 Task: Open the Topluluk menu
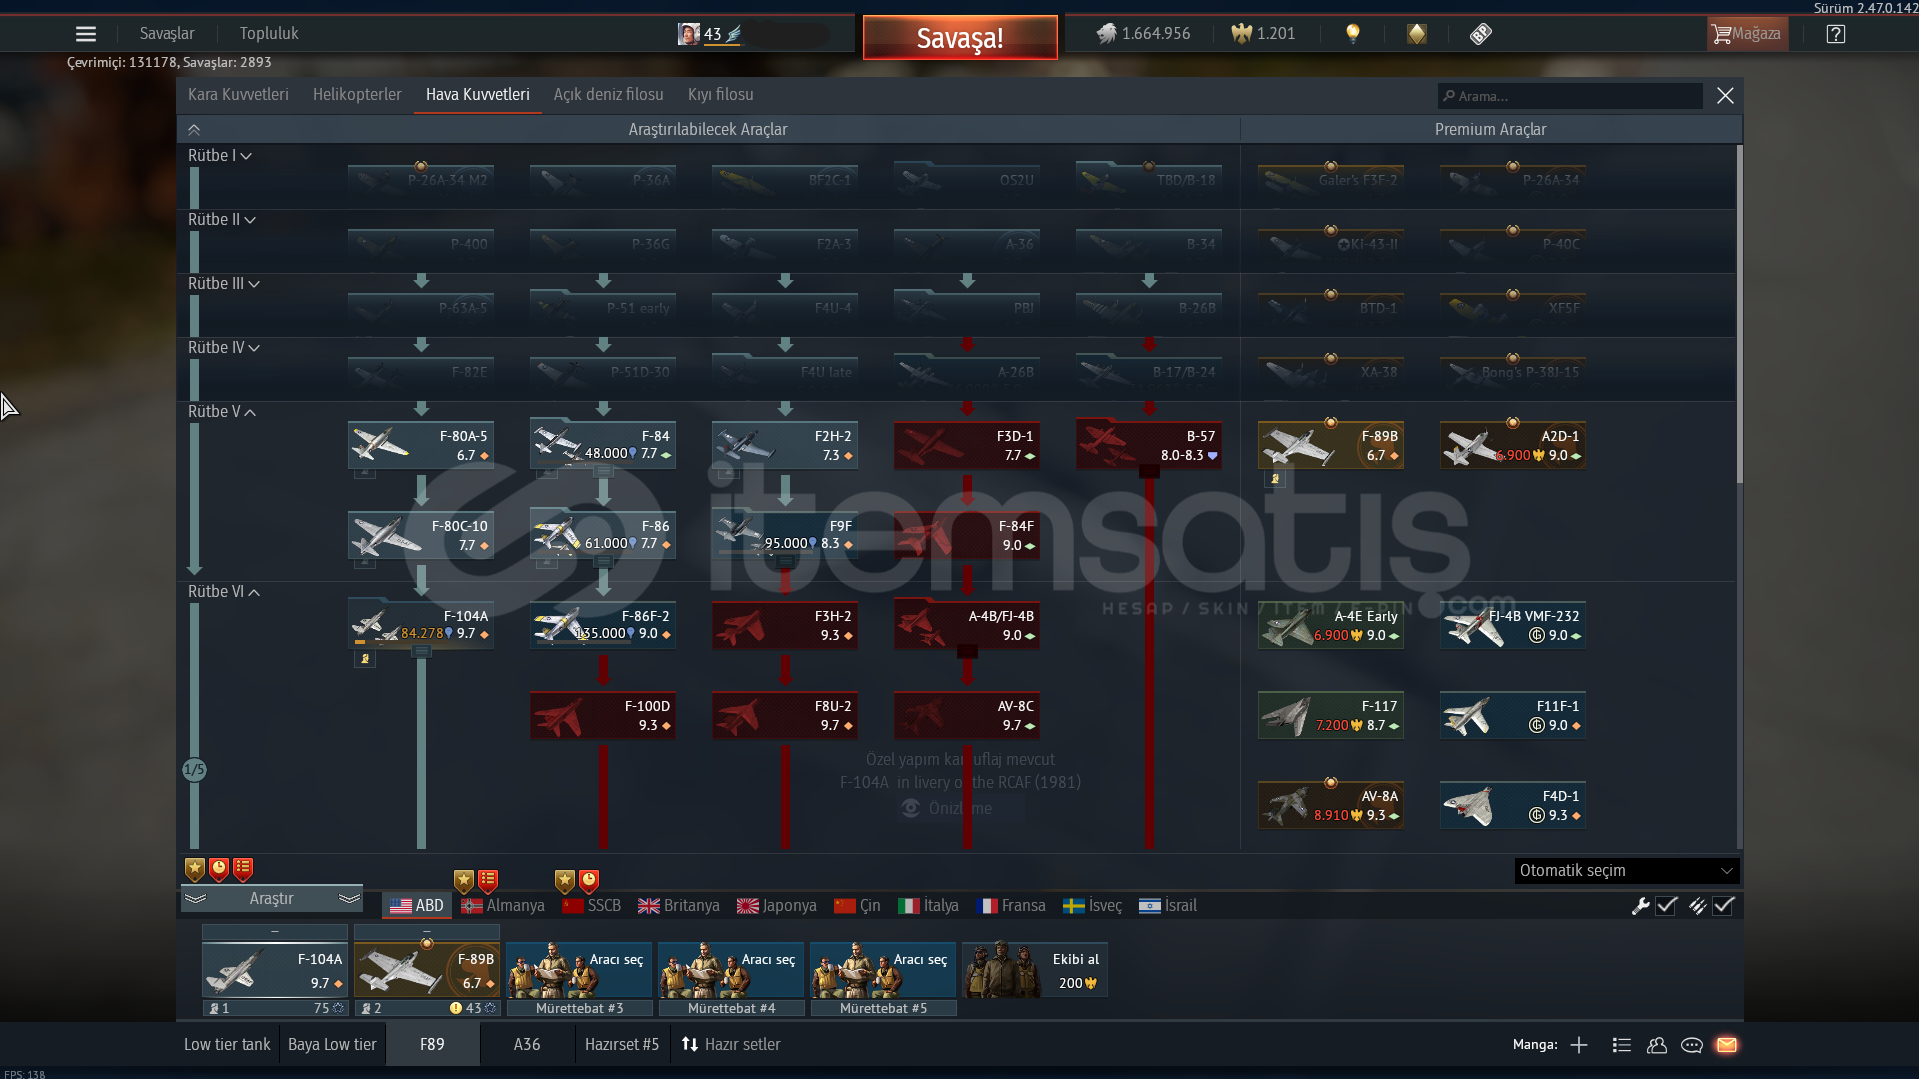pyautogui.click(x=269, y=34)
